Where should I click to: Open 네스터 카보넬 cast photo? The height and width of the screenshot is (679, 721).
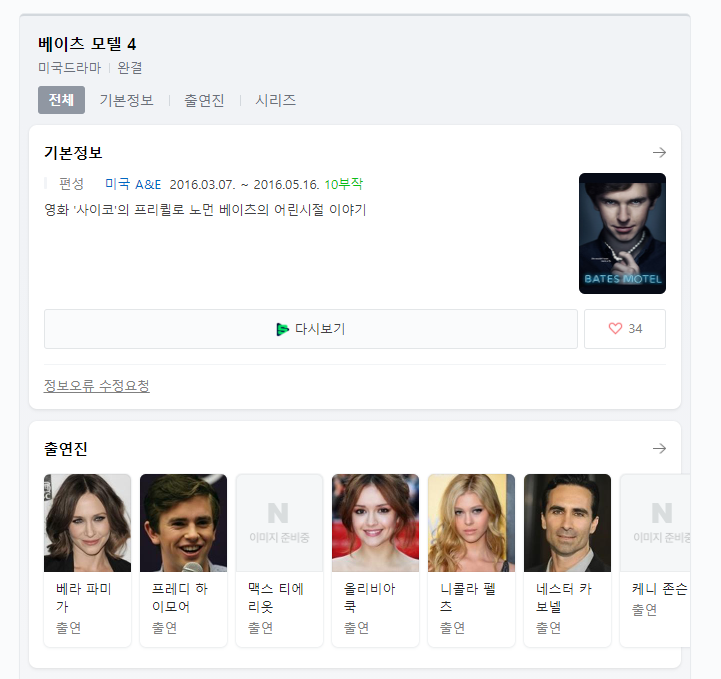point(567,523)
